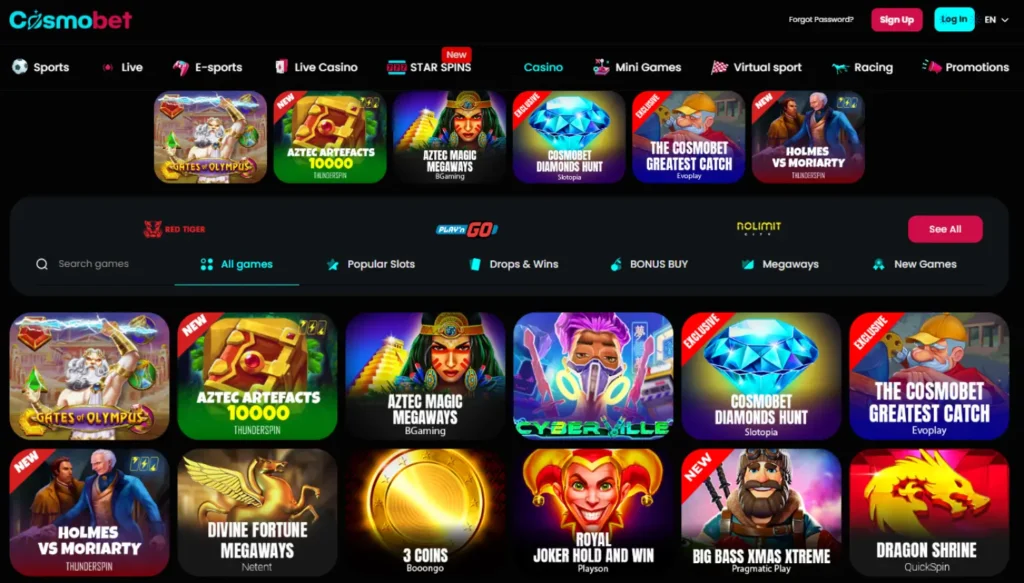Click the Forgot Password link

(x=821, y=20)
